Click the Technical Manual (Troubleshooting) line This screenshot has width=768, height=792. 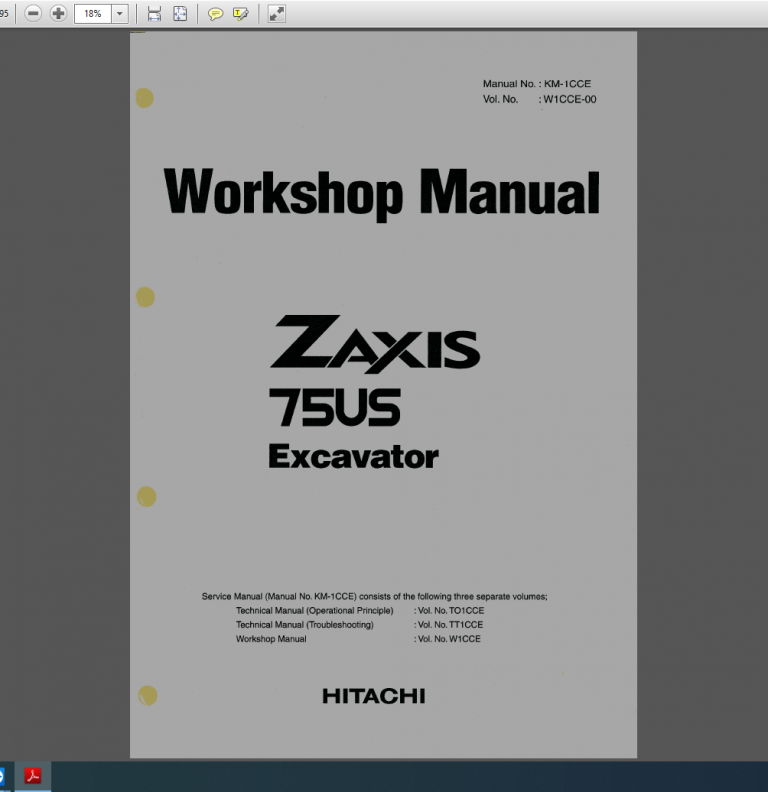305,625
